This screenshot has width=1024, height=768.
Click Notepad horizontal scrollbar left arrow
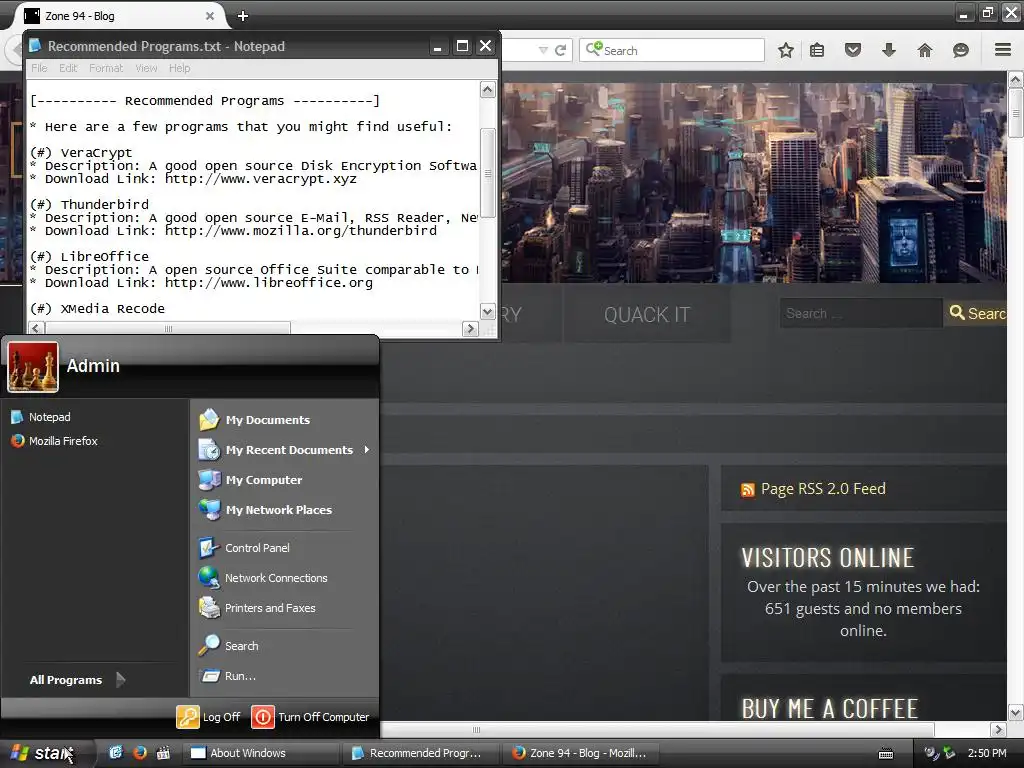click(x=37, y=328)
